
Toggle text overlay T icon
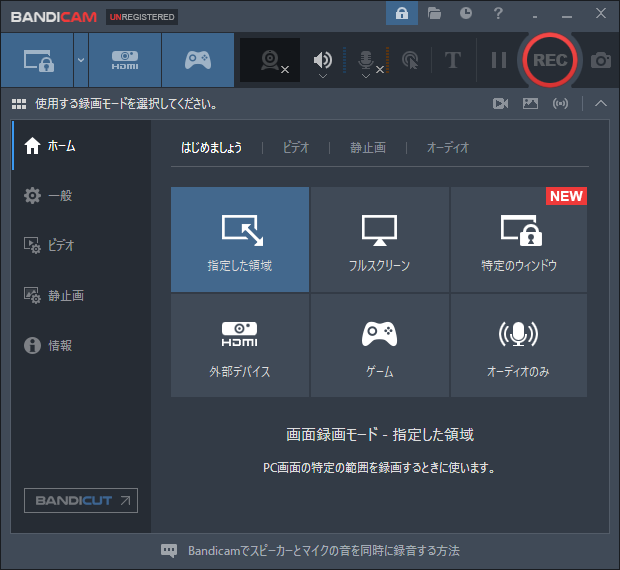click(453, 60)
